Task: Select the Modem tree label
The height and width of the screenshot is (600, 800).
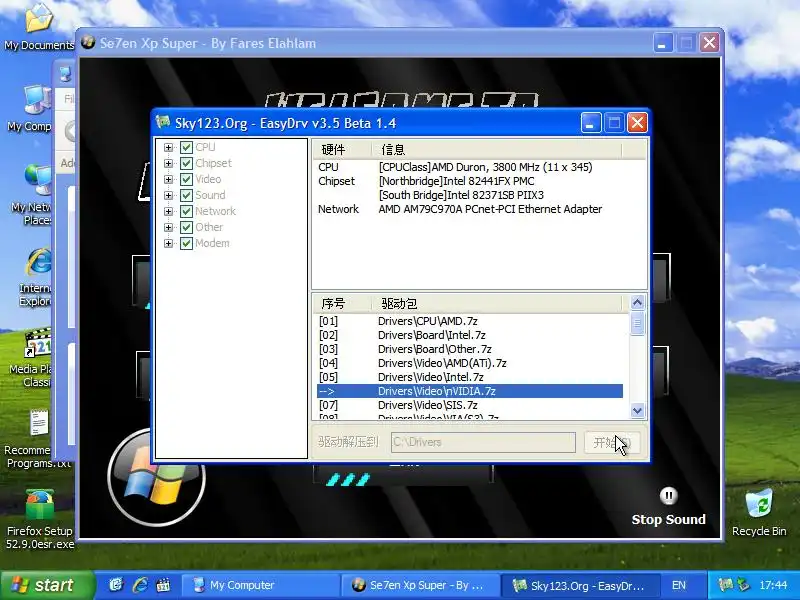Action: coord(212,243)
